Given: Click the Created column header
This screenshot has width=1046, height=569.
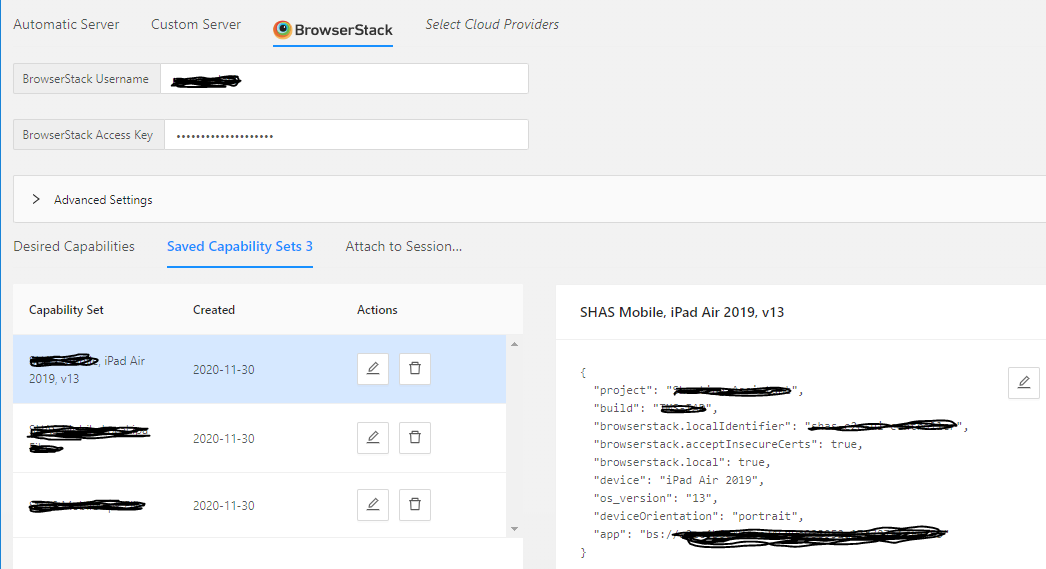Looking at the screenshot, I should (x=213, y=310).
